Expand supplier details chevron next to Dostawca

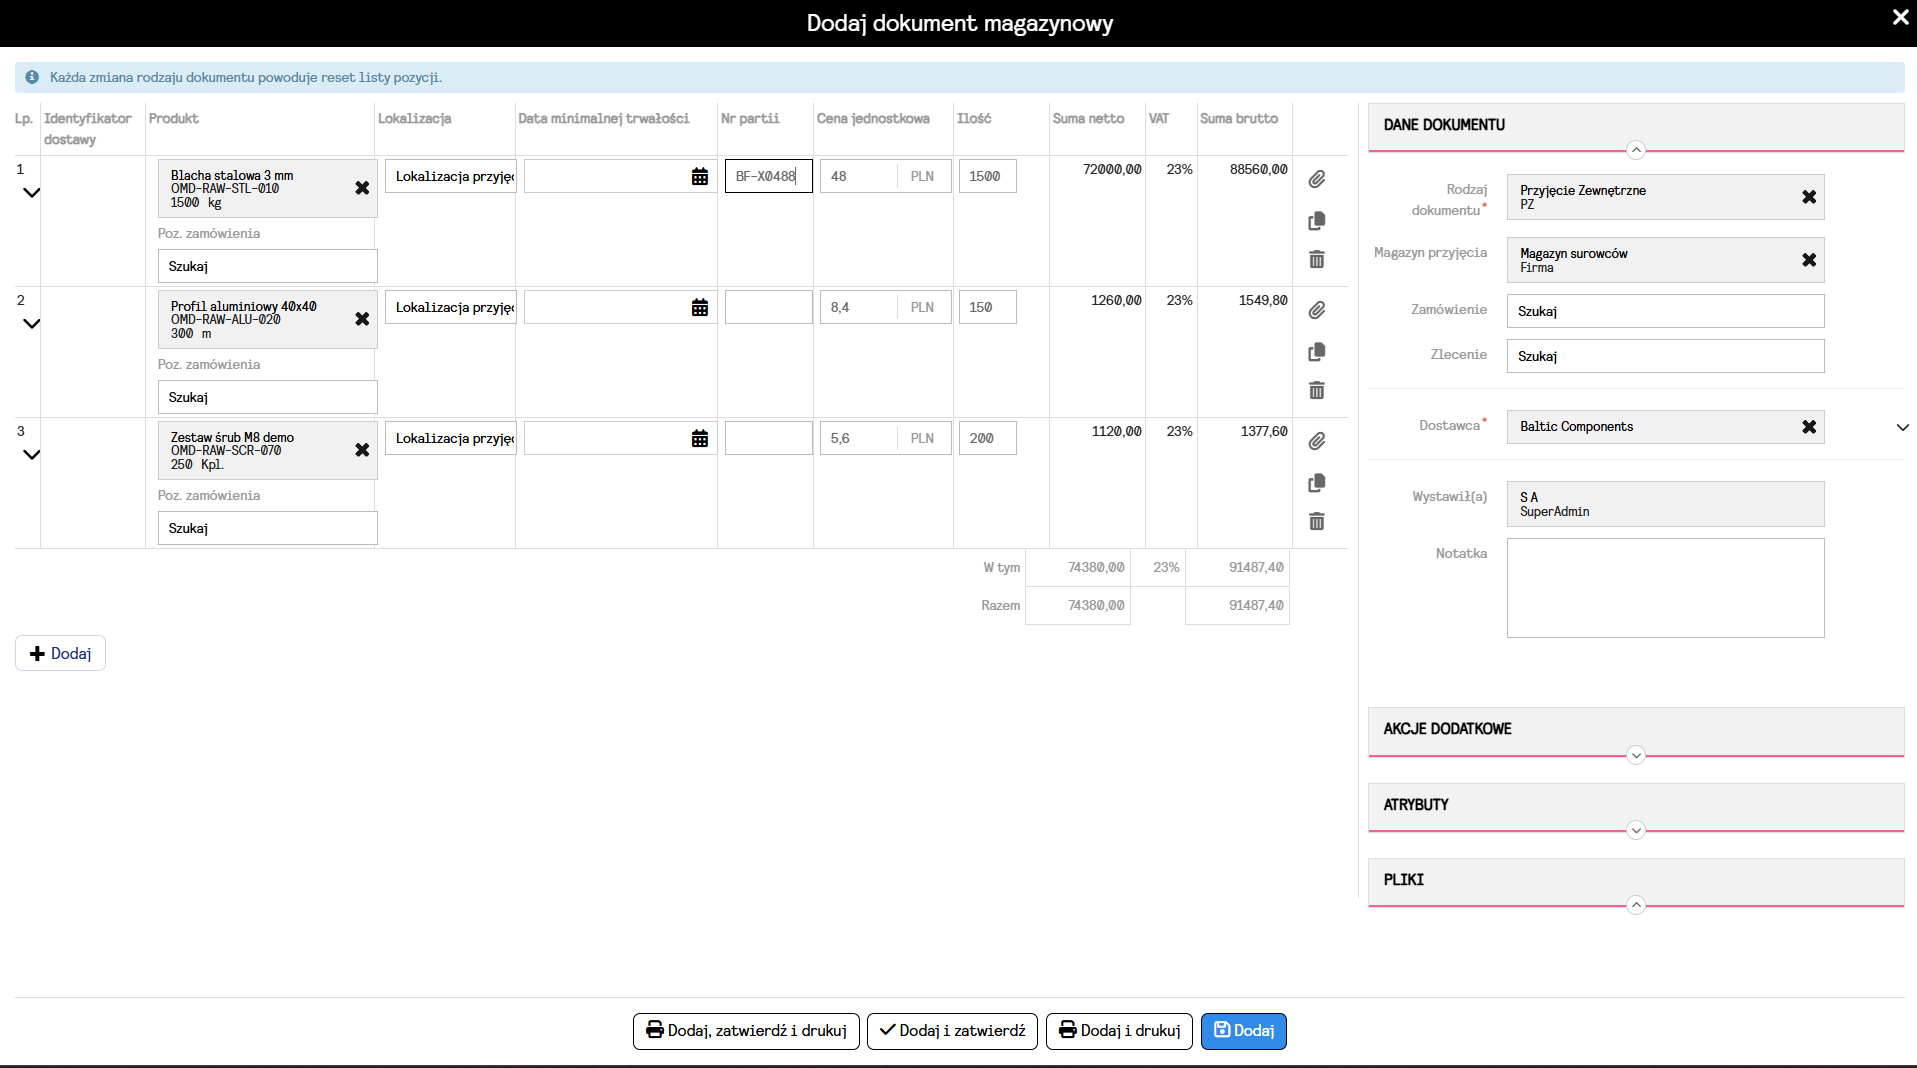[x=1902, y=427]
